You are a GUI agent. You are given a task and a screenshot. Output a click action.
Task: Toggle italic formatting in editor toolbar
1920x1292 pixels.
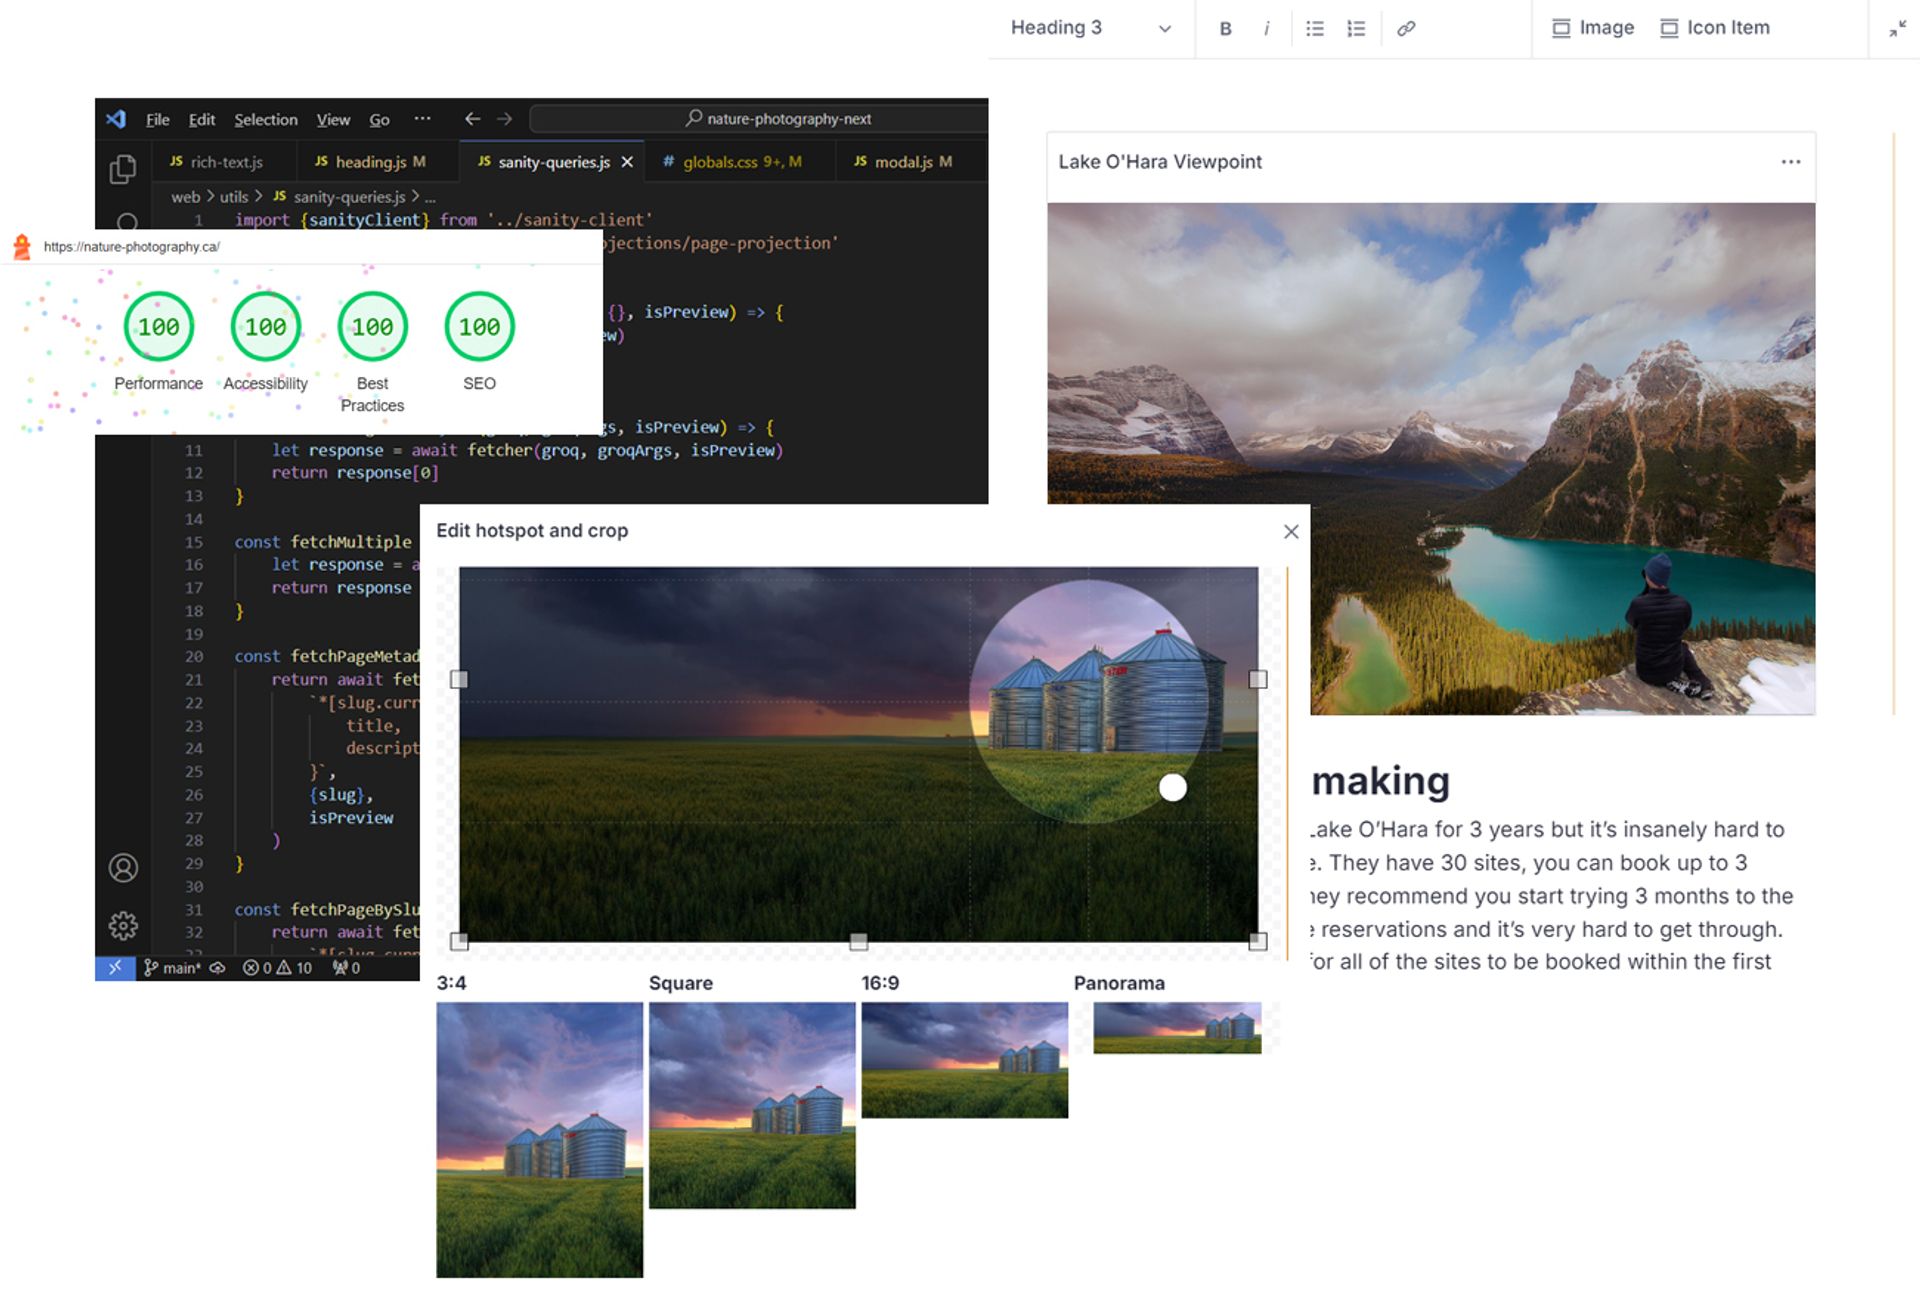coord(1266,29)
